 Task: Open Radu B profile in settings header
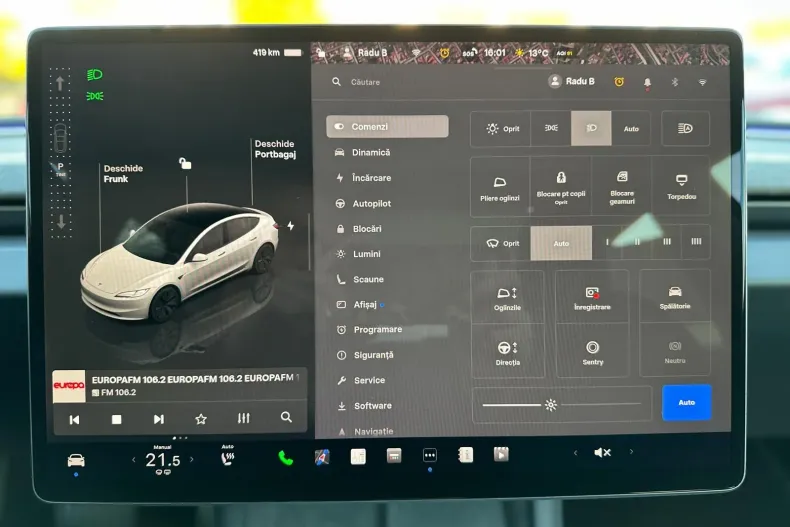[x=571, y=81]
